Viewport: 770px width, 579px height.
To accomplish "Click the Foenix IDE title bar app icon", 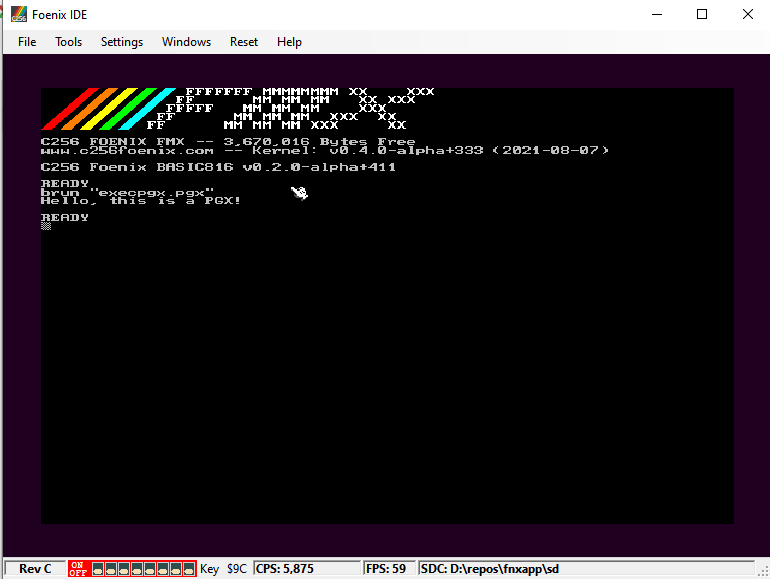I will (x=19, y=14).
